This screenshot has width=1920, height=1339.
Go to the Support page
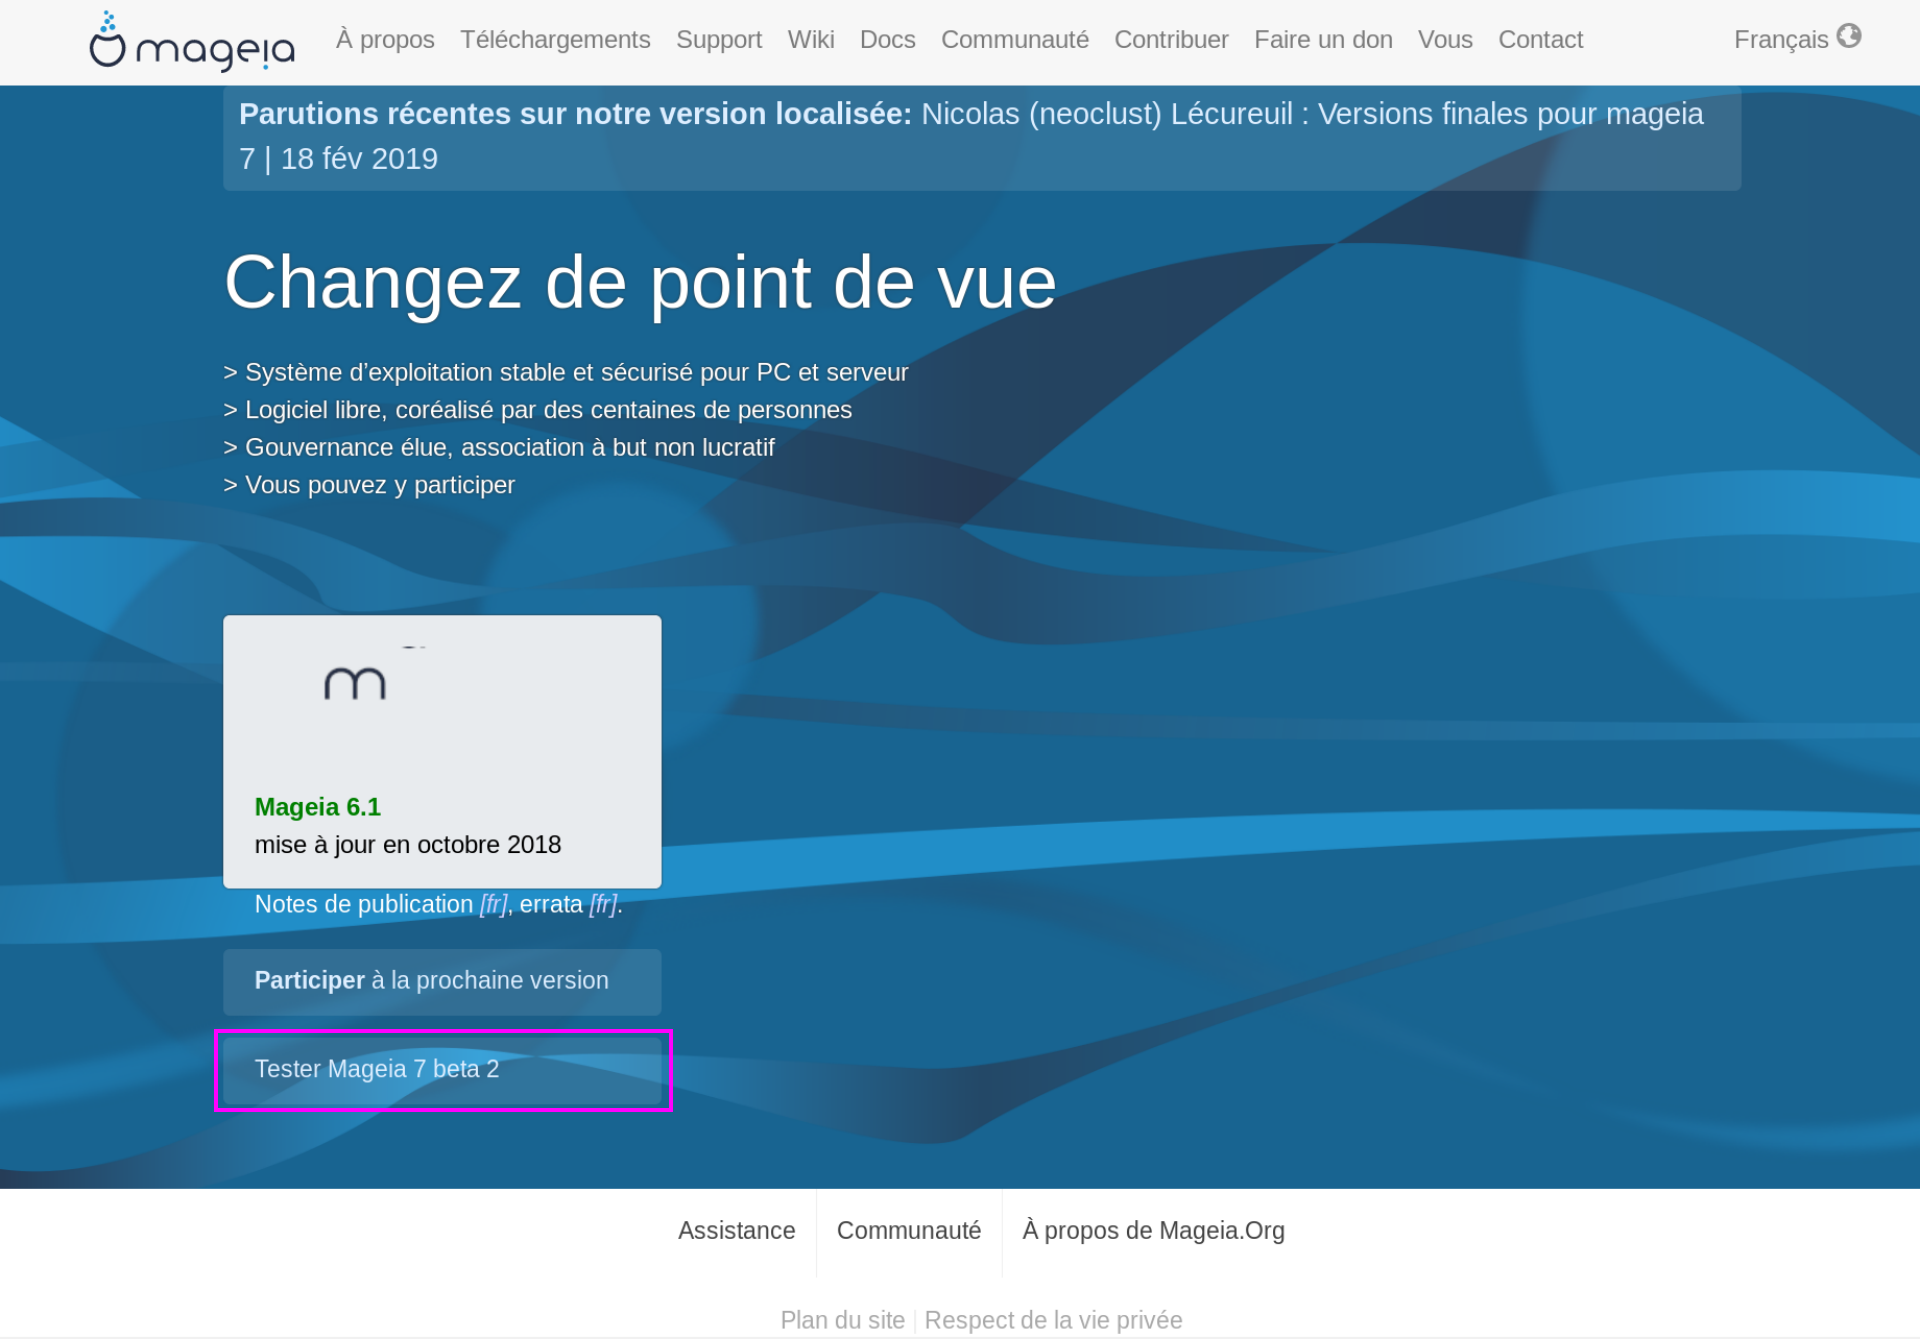click(719, 40)
